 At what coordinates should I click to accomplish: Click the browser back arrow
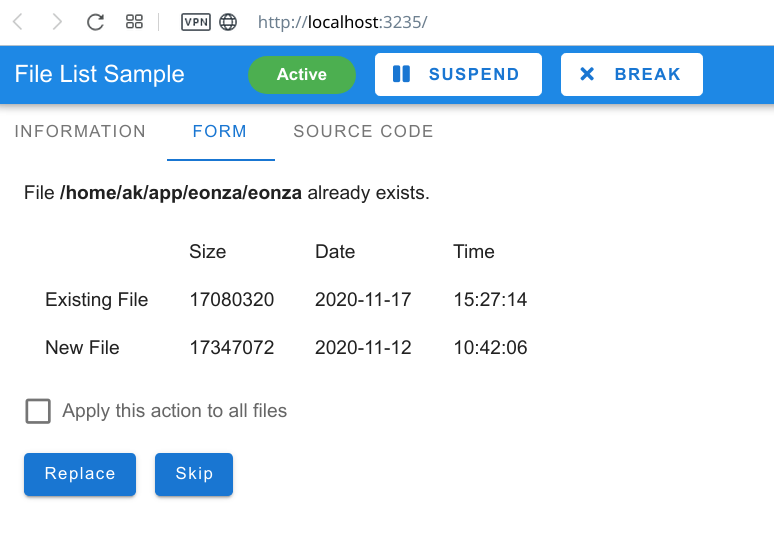18,22
